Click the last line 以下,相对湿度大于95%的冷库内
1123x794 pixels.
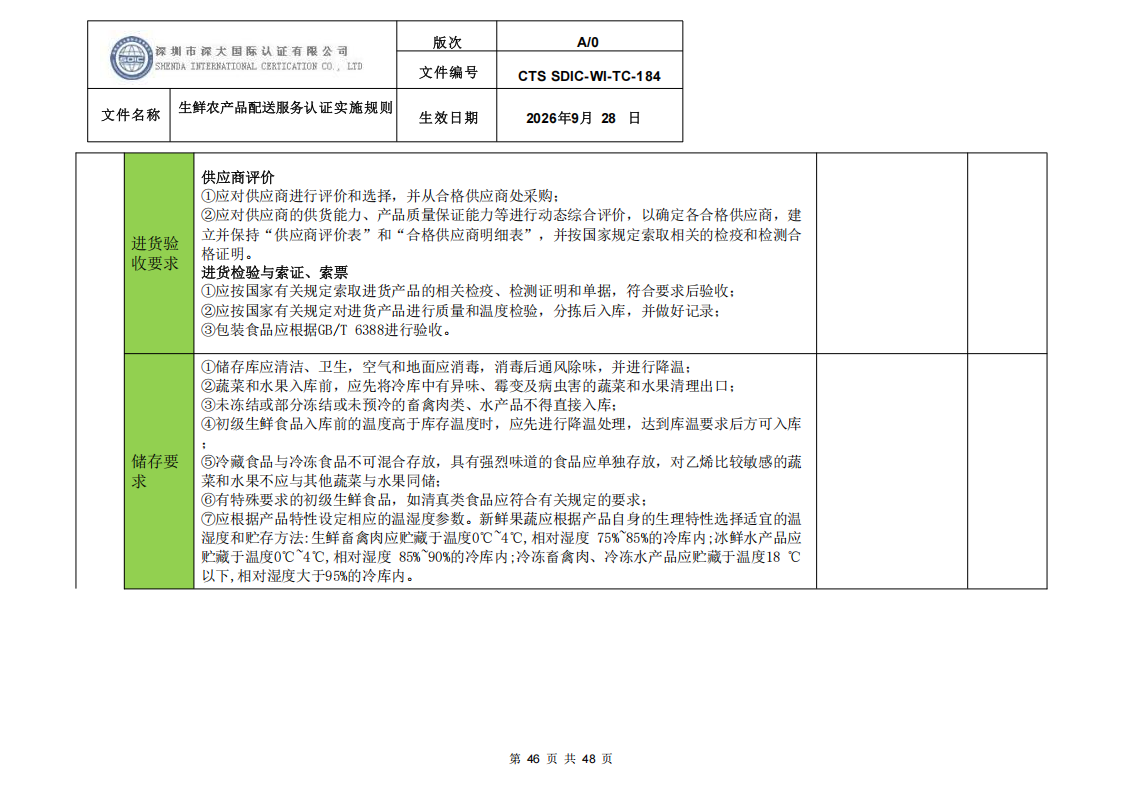[308, 576]
